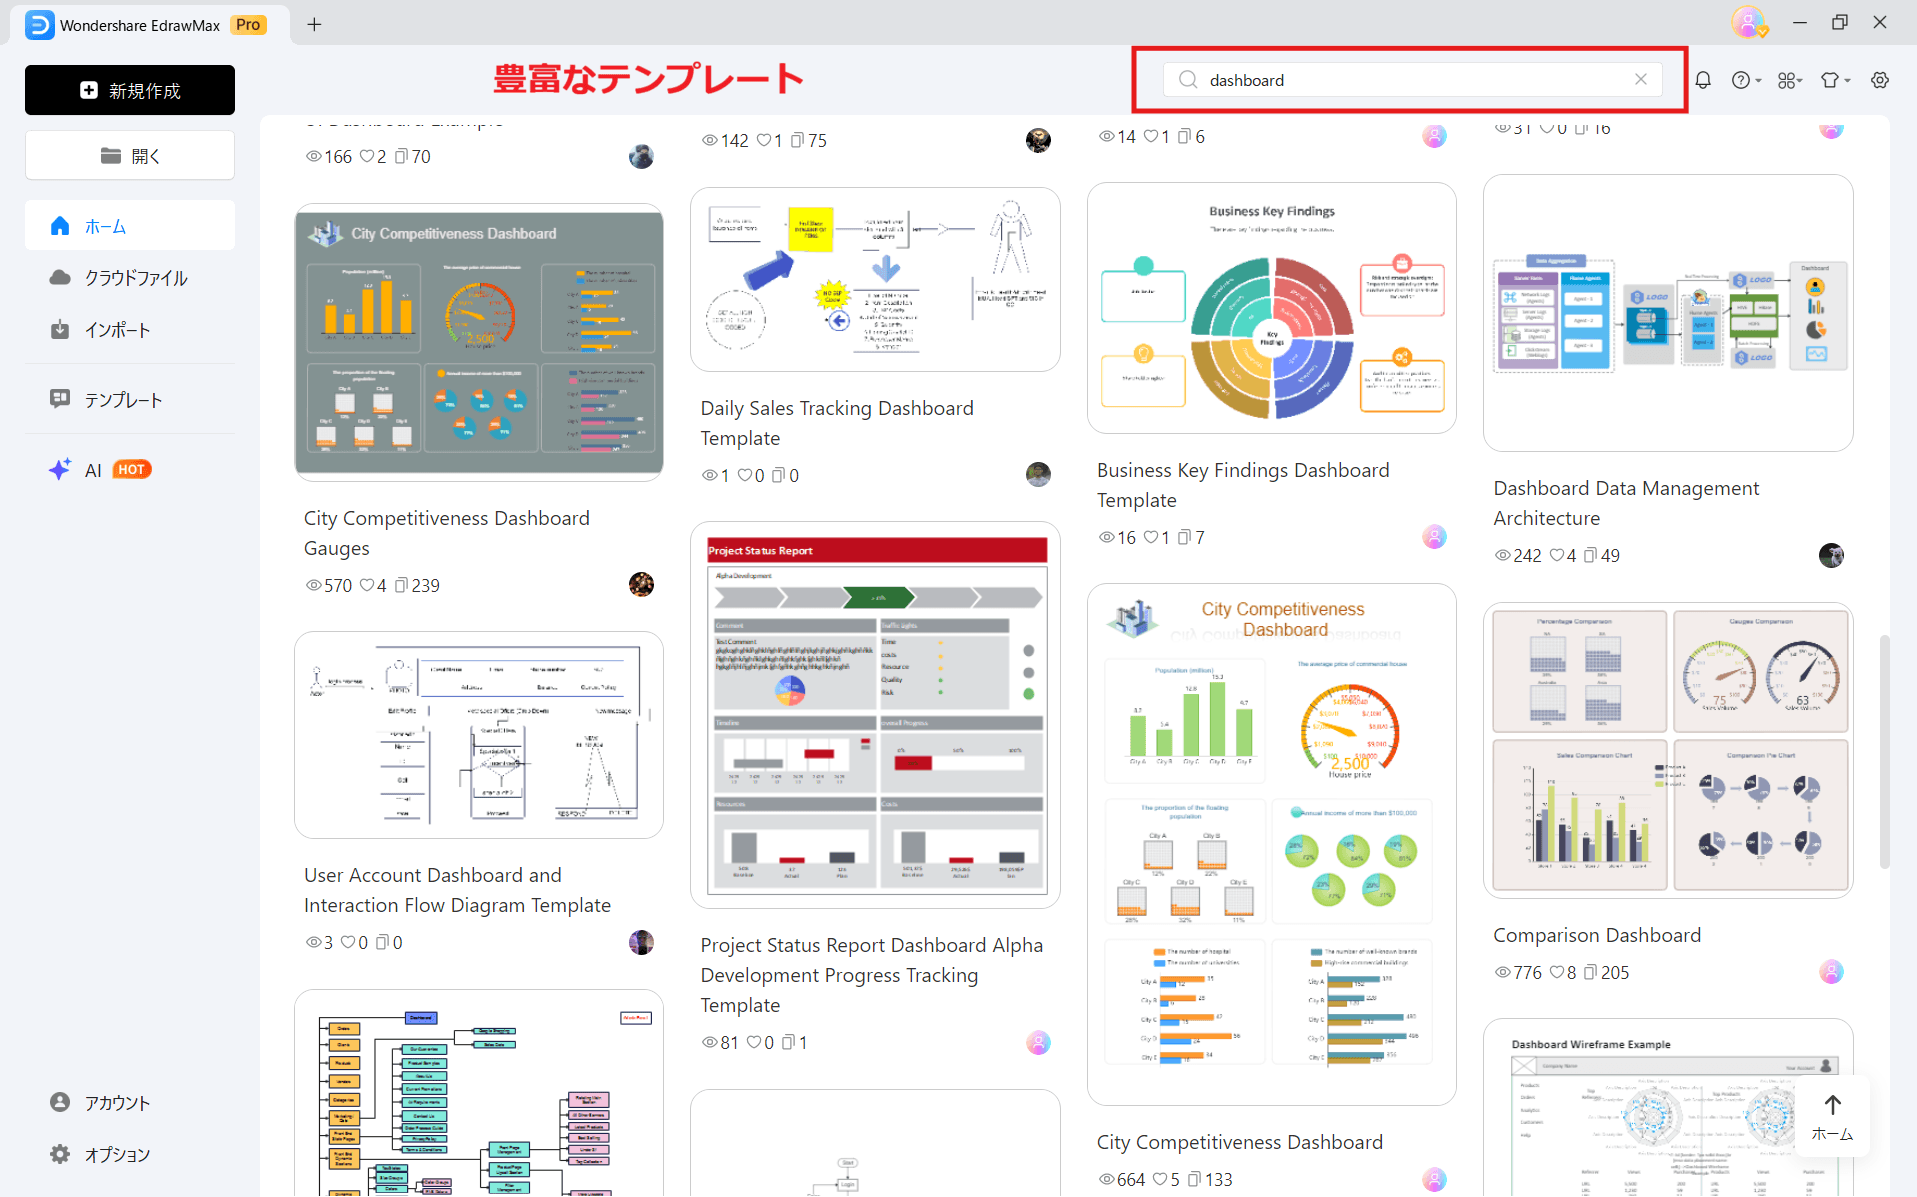The image size is (1917, 1197).
Task: Click author avatar on City Competitiveness Gauges card
Action: coord(641,584)
